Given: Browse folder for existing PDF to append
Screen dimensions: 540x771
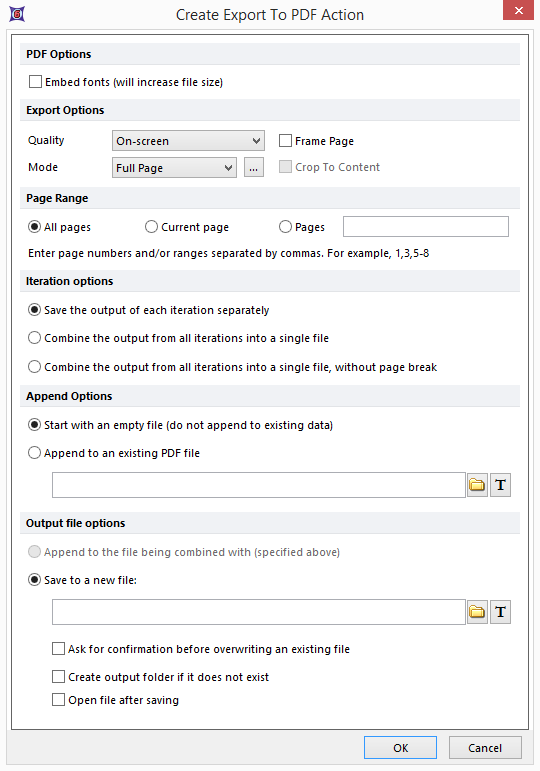Looking at the screenshot, I should tap(477, 485).
